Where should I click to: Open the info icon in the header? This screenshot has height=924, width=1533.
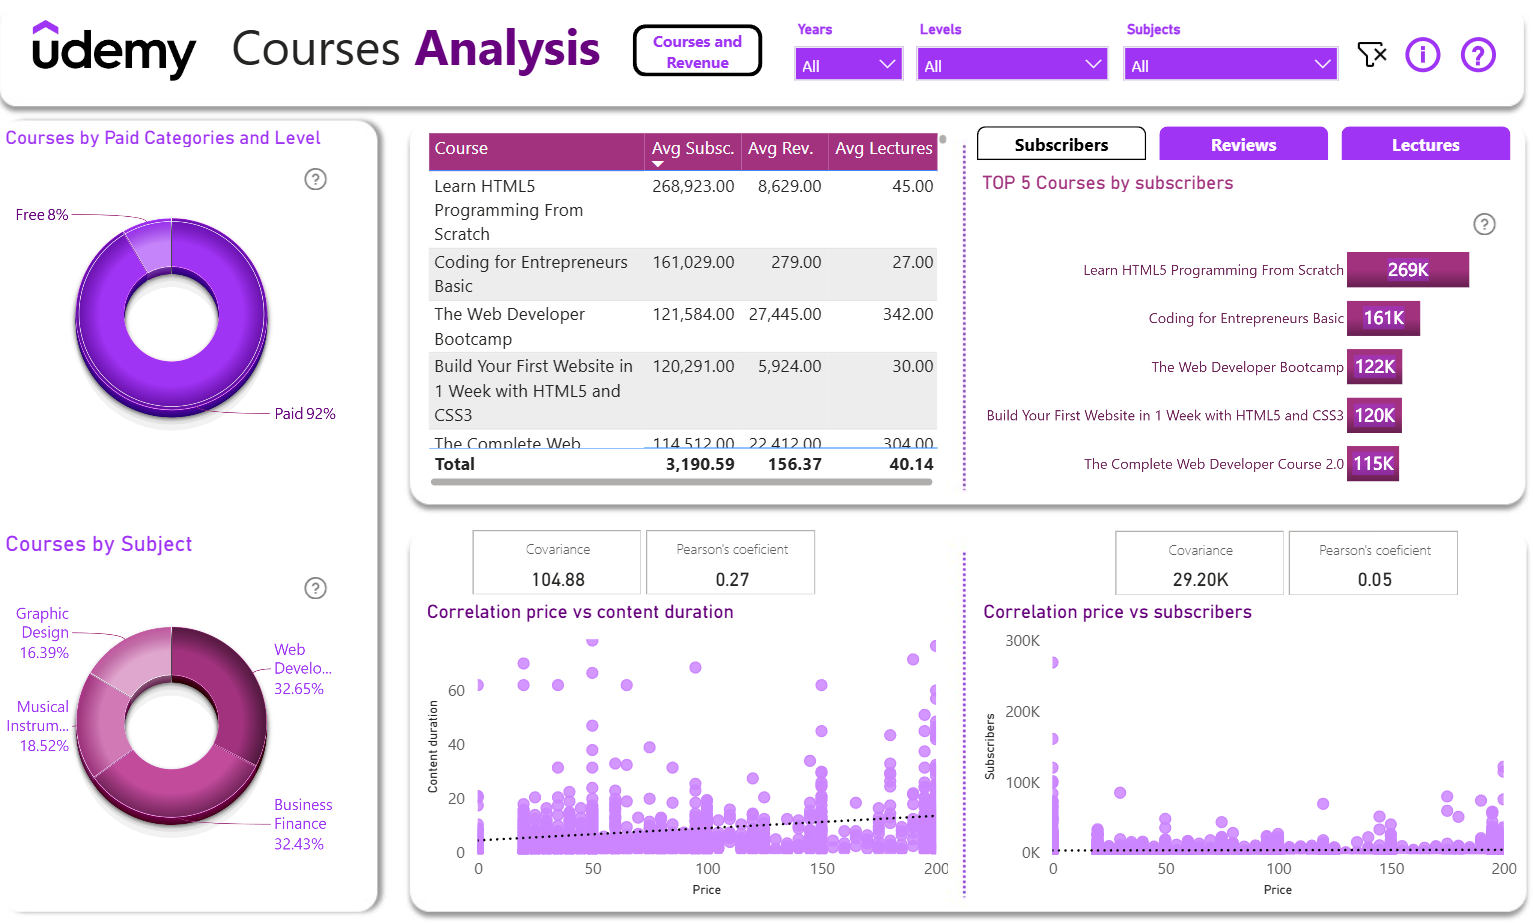1423,54
